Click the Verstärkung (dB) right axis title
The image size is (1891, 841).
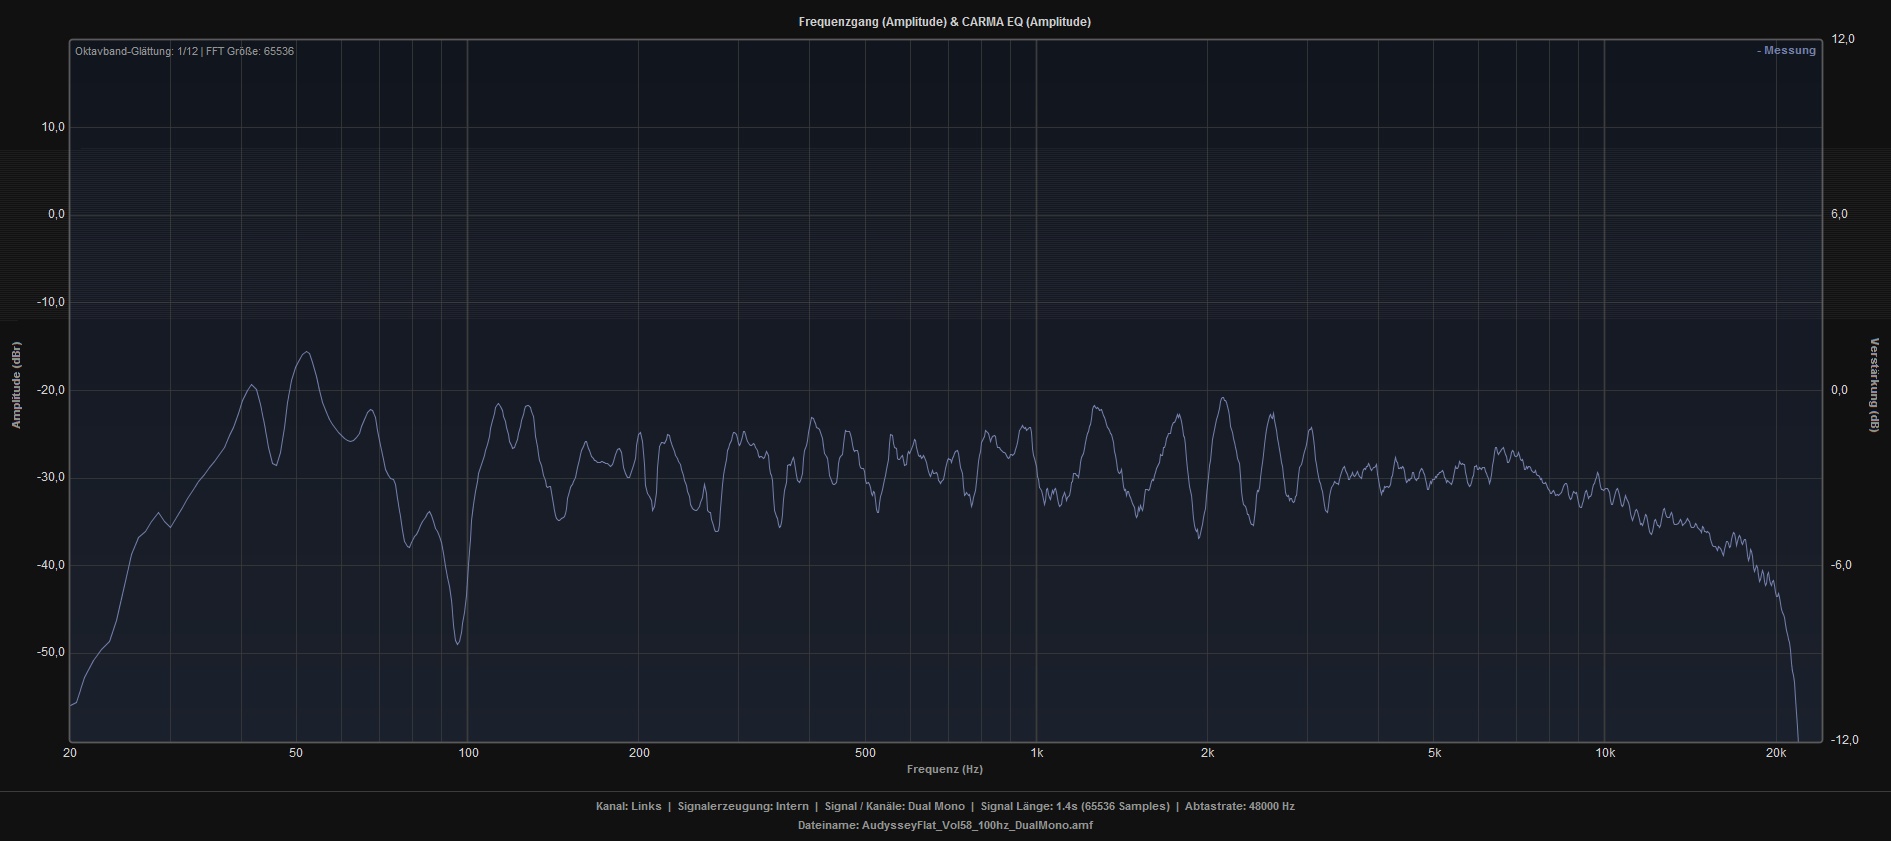point(1874,385)
